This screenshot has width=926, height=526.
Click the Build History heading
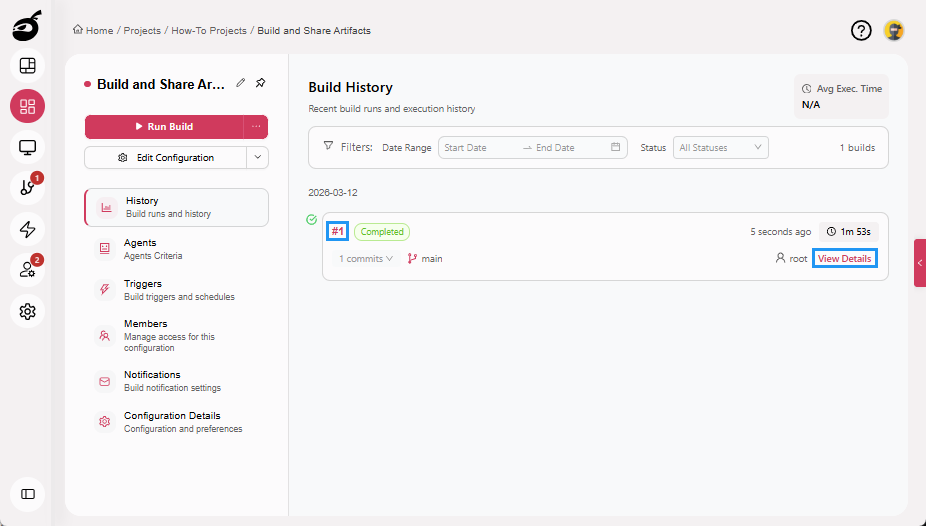pos(350,87)
